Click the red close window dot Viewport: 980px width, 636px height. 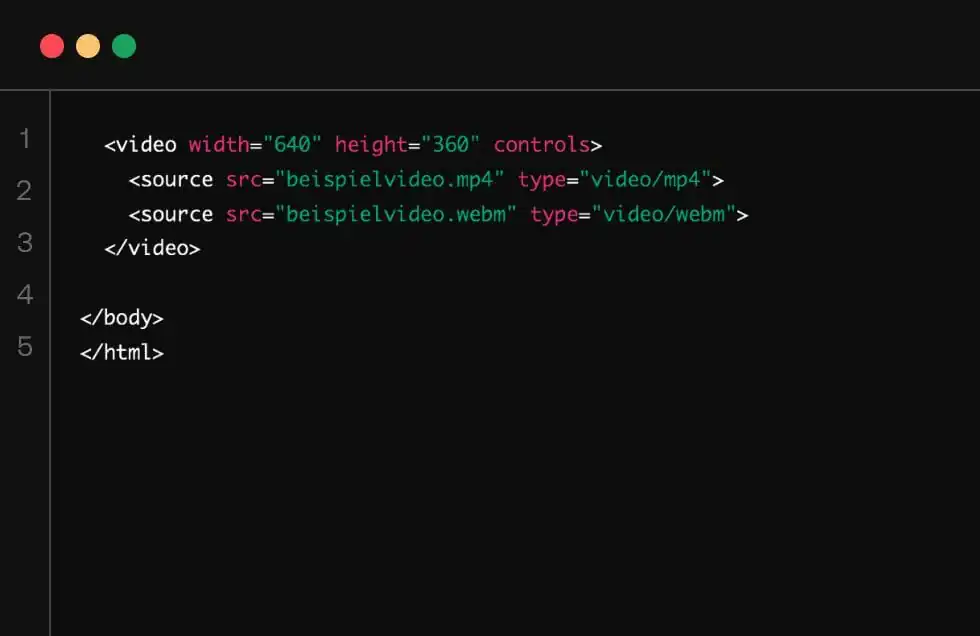pyautogui.click(x=52, y=46)
